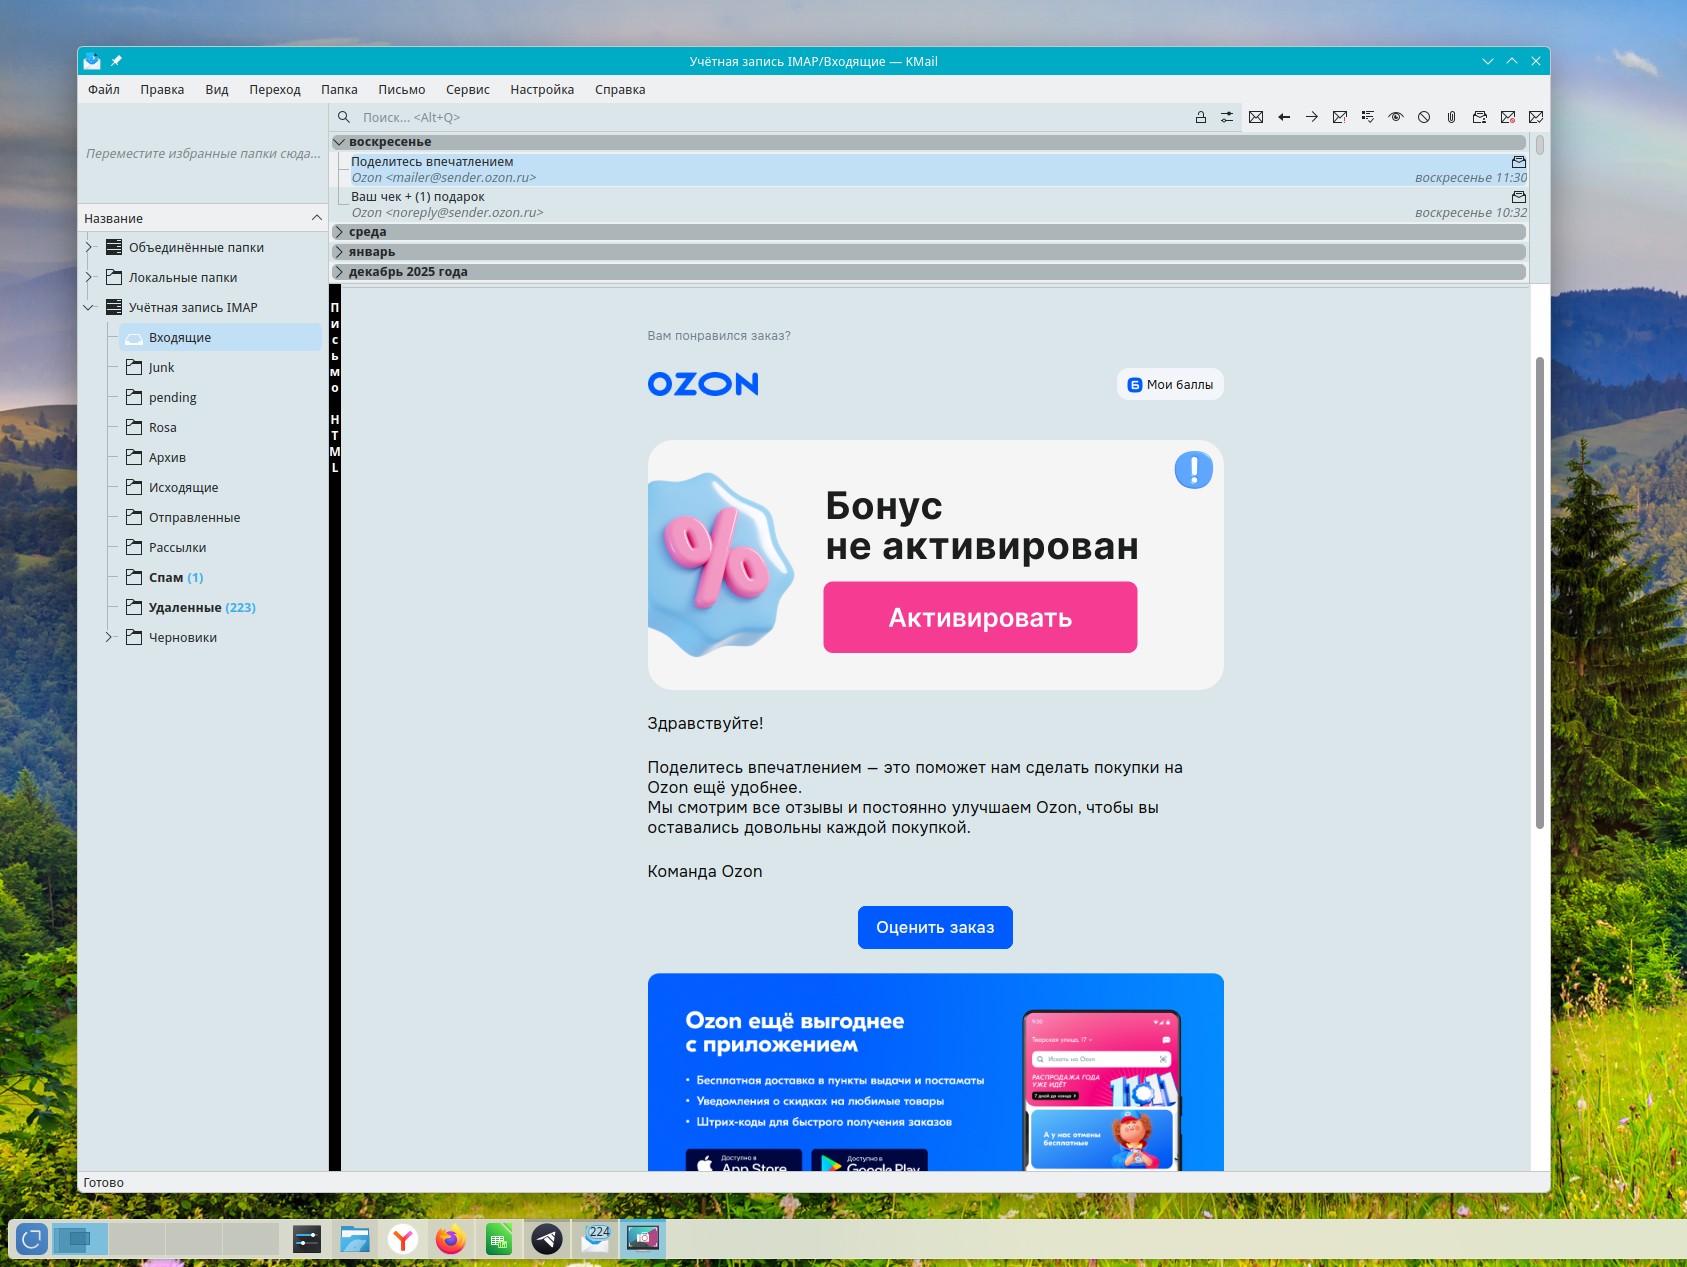Screen dimensions: 1687x1267
Task: Open the 'Вид' menu
Action: pos(217,89)
